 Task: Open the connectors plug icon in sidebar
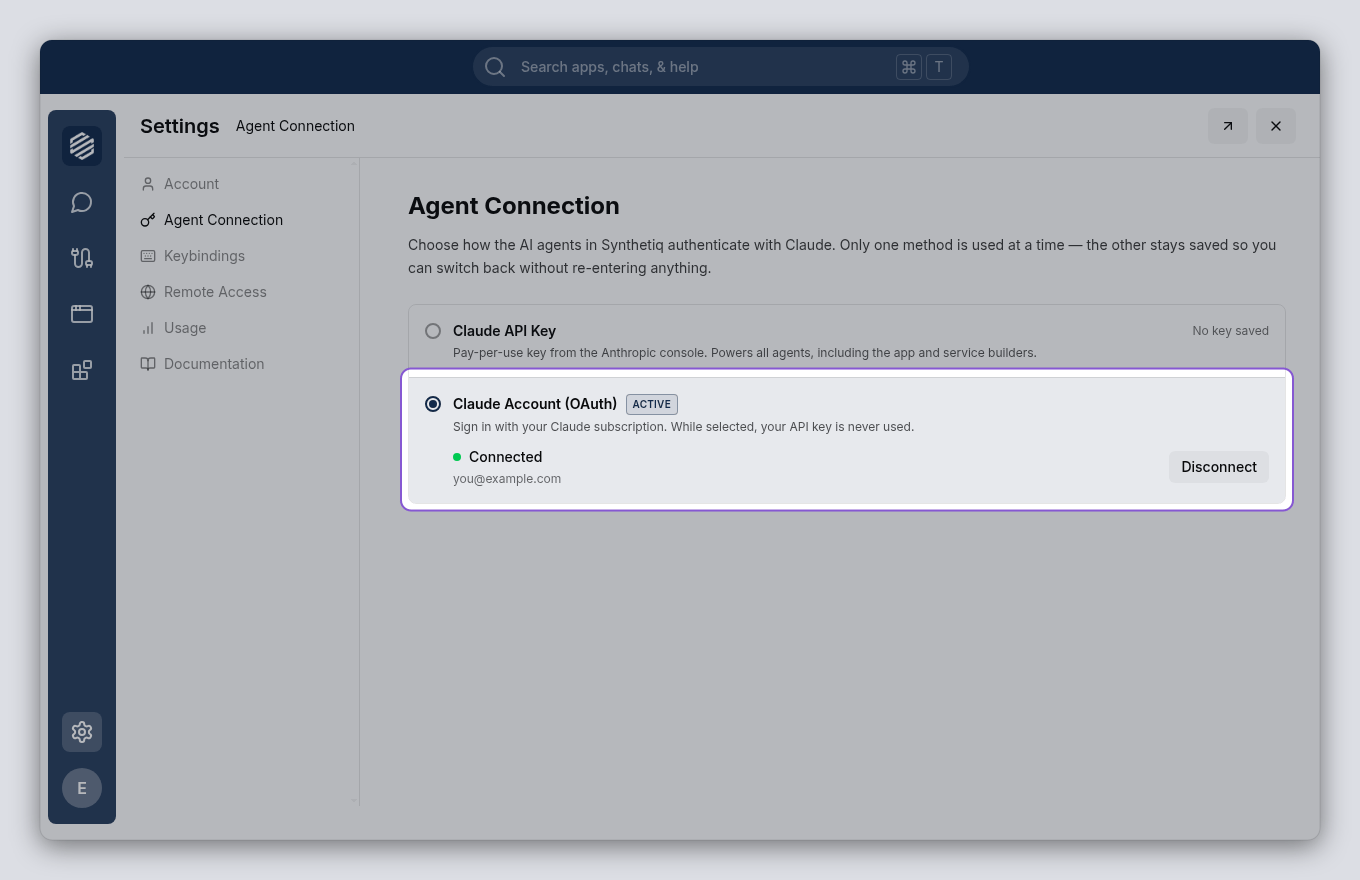coord(82,258)
